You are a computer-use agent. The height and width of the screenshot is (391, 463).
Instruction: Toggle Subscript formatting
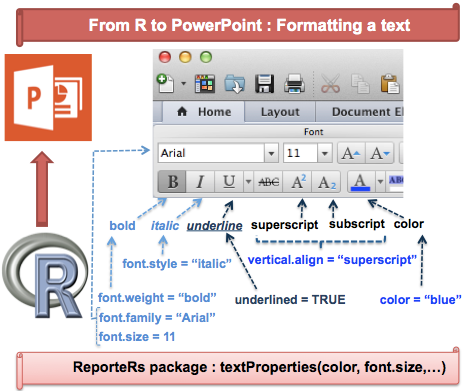tap(326, 182)
